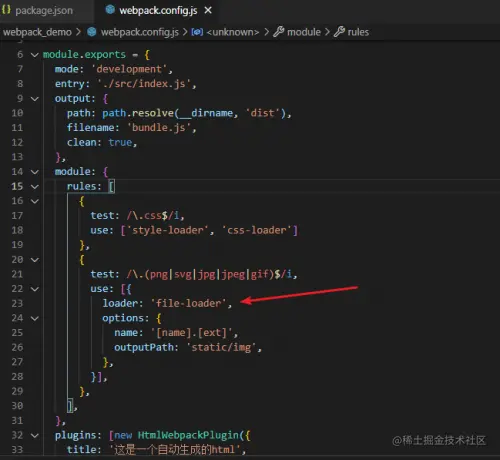Viewport: 500px width, 460px height.
Task: Click webpack.config.js in the breadcrumb path
Action: 140,32
